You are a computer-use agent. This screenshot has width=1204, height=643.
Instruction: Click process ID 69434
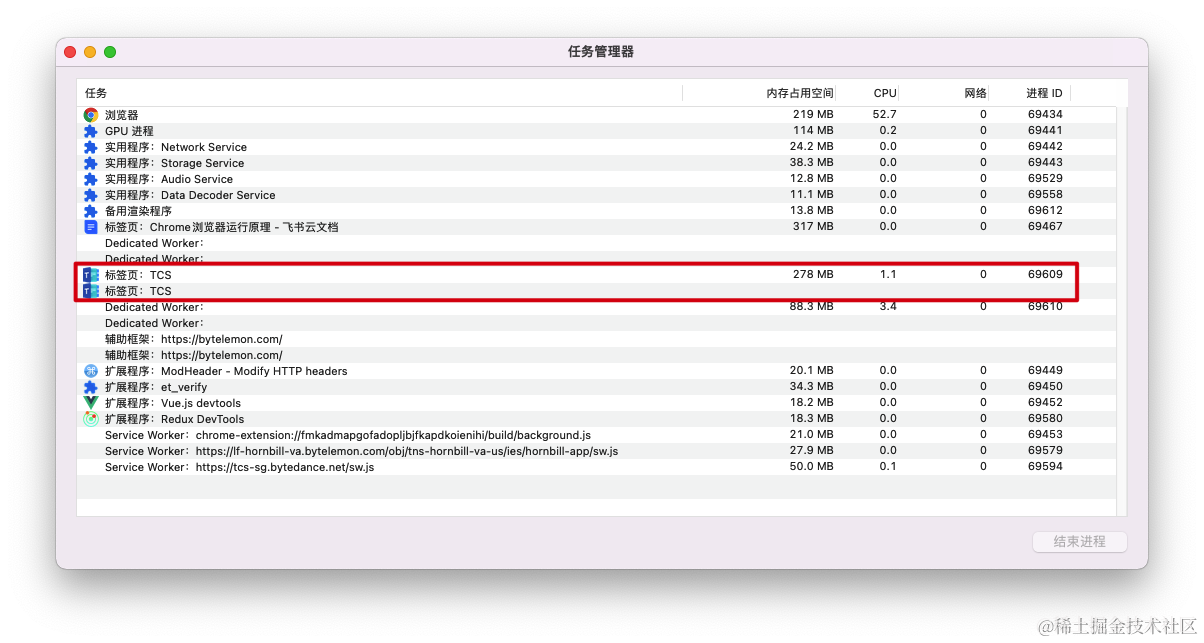click(1045, 115)
